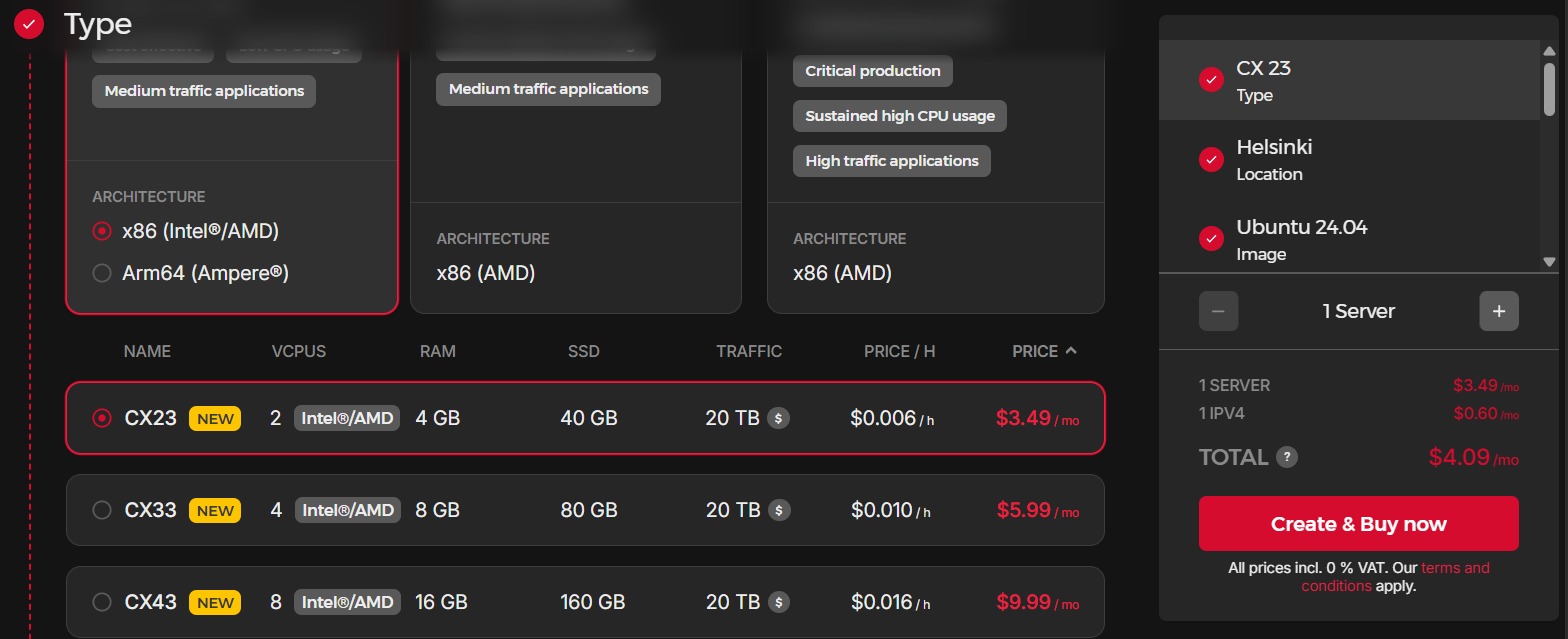Screen dimensions: 1568x639
Task: Click the check icon next to CX 23 summary
Action: 1211,80
